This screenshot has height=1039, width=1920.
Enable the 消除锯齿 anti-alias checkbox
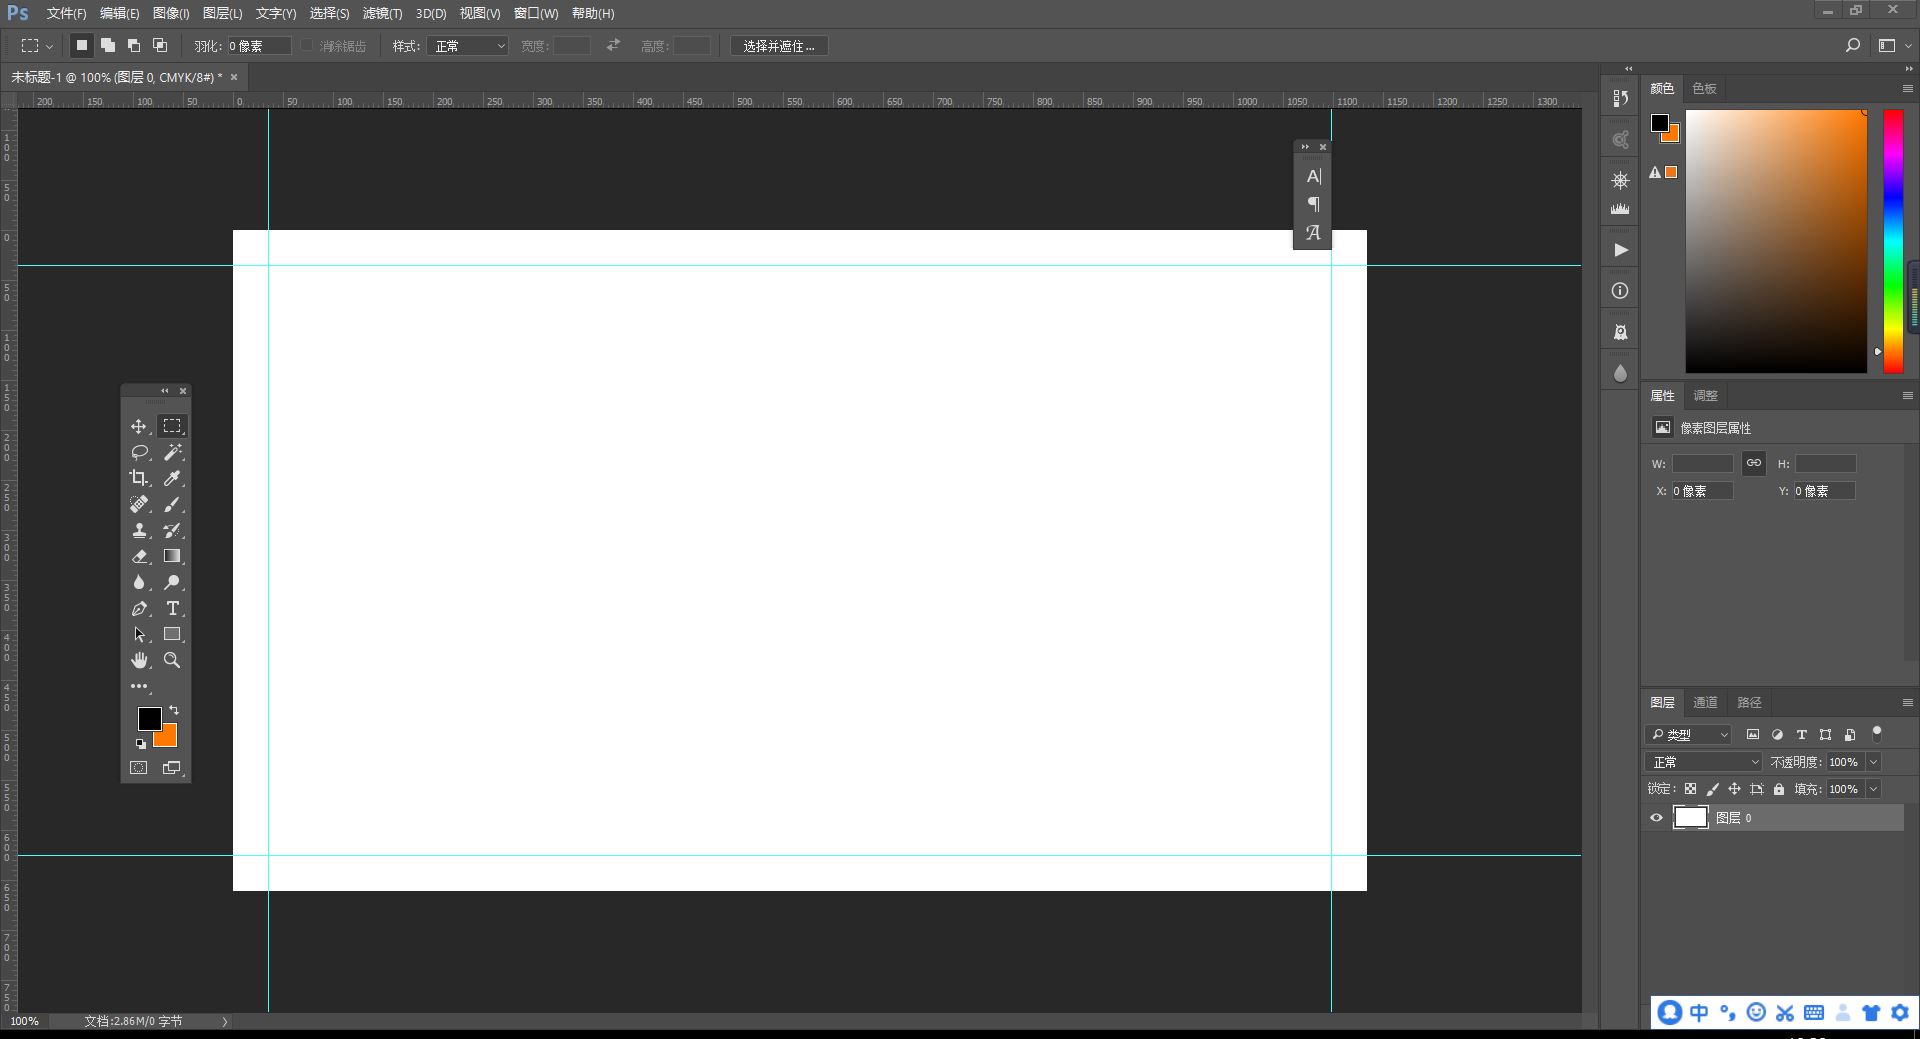pos(309,45)
